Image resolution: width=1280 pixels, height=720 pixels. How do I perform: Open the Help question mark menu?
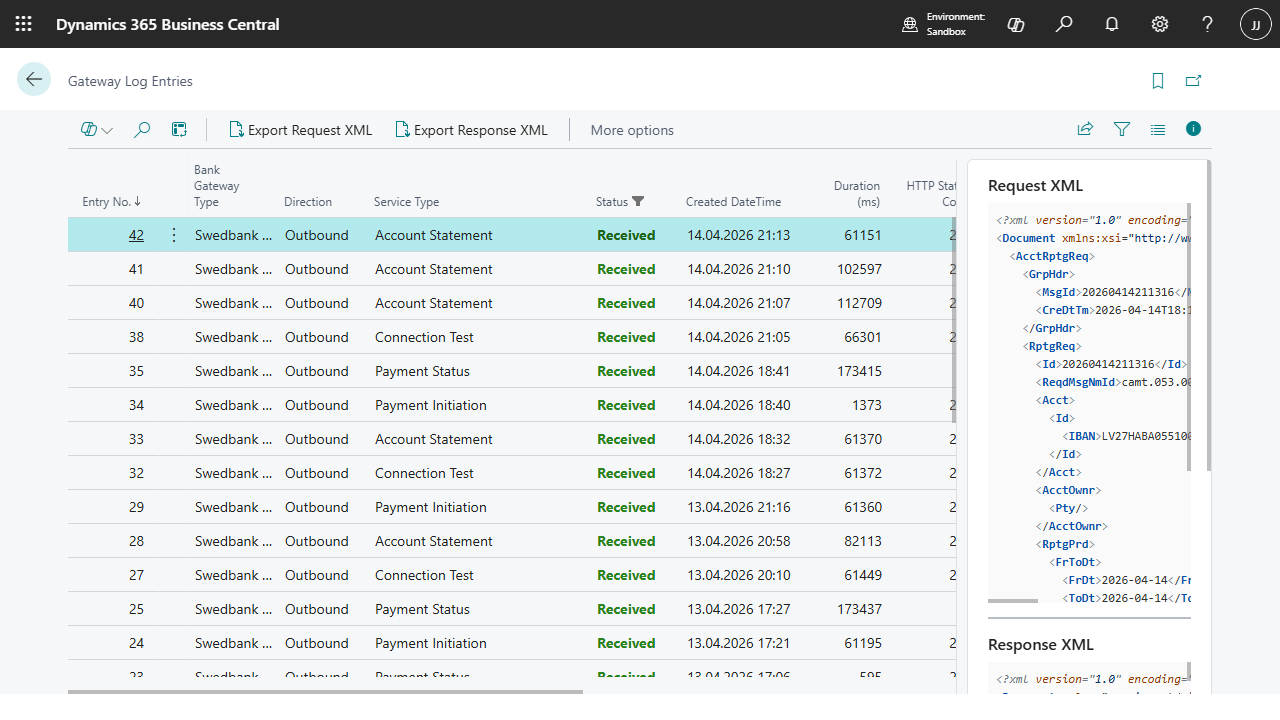[x=1207, y=24]
